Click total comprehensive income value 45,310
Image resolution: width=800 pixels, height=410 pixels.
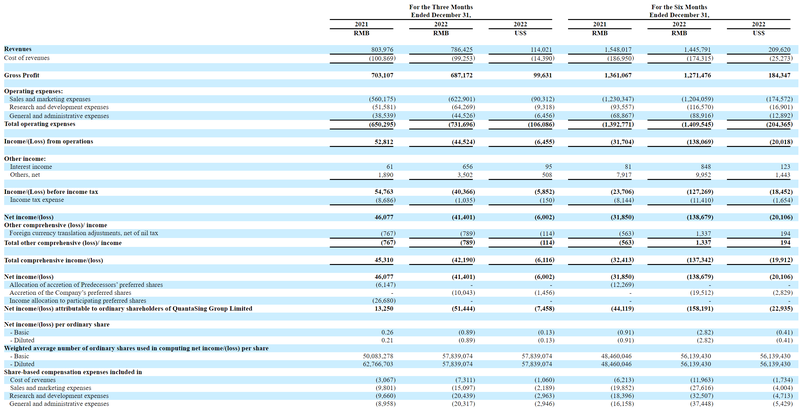384,260
